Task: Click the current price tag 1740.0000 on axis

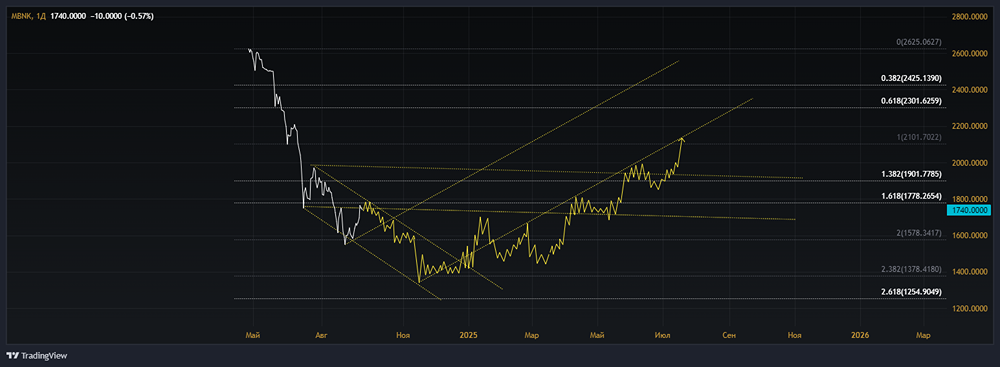Action: coord(970,210)
